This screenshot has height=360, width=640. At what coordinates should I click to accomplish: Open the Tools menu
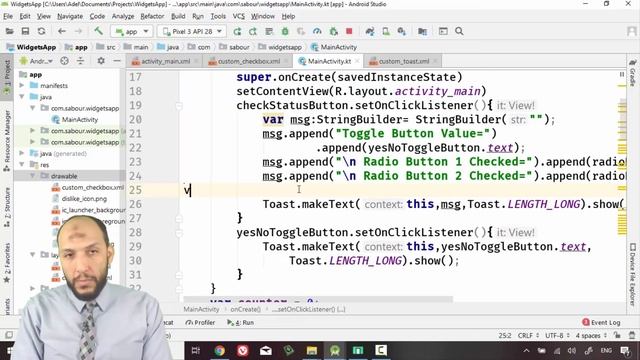click(218, 16)
